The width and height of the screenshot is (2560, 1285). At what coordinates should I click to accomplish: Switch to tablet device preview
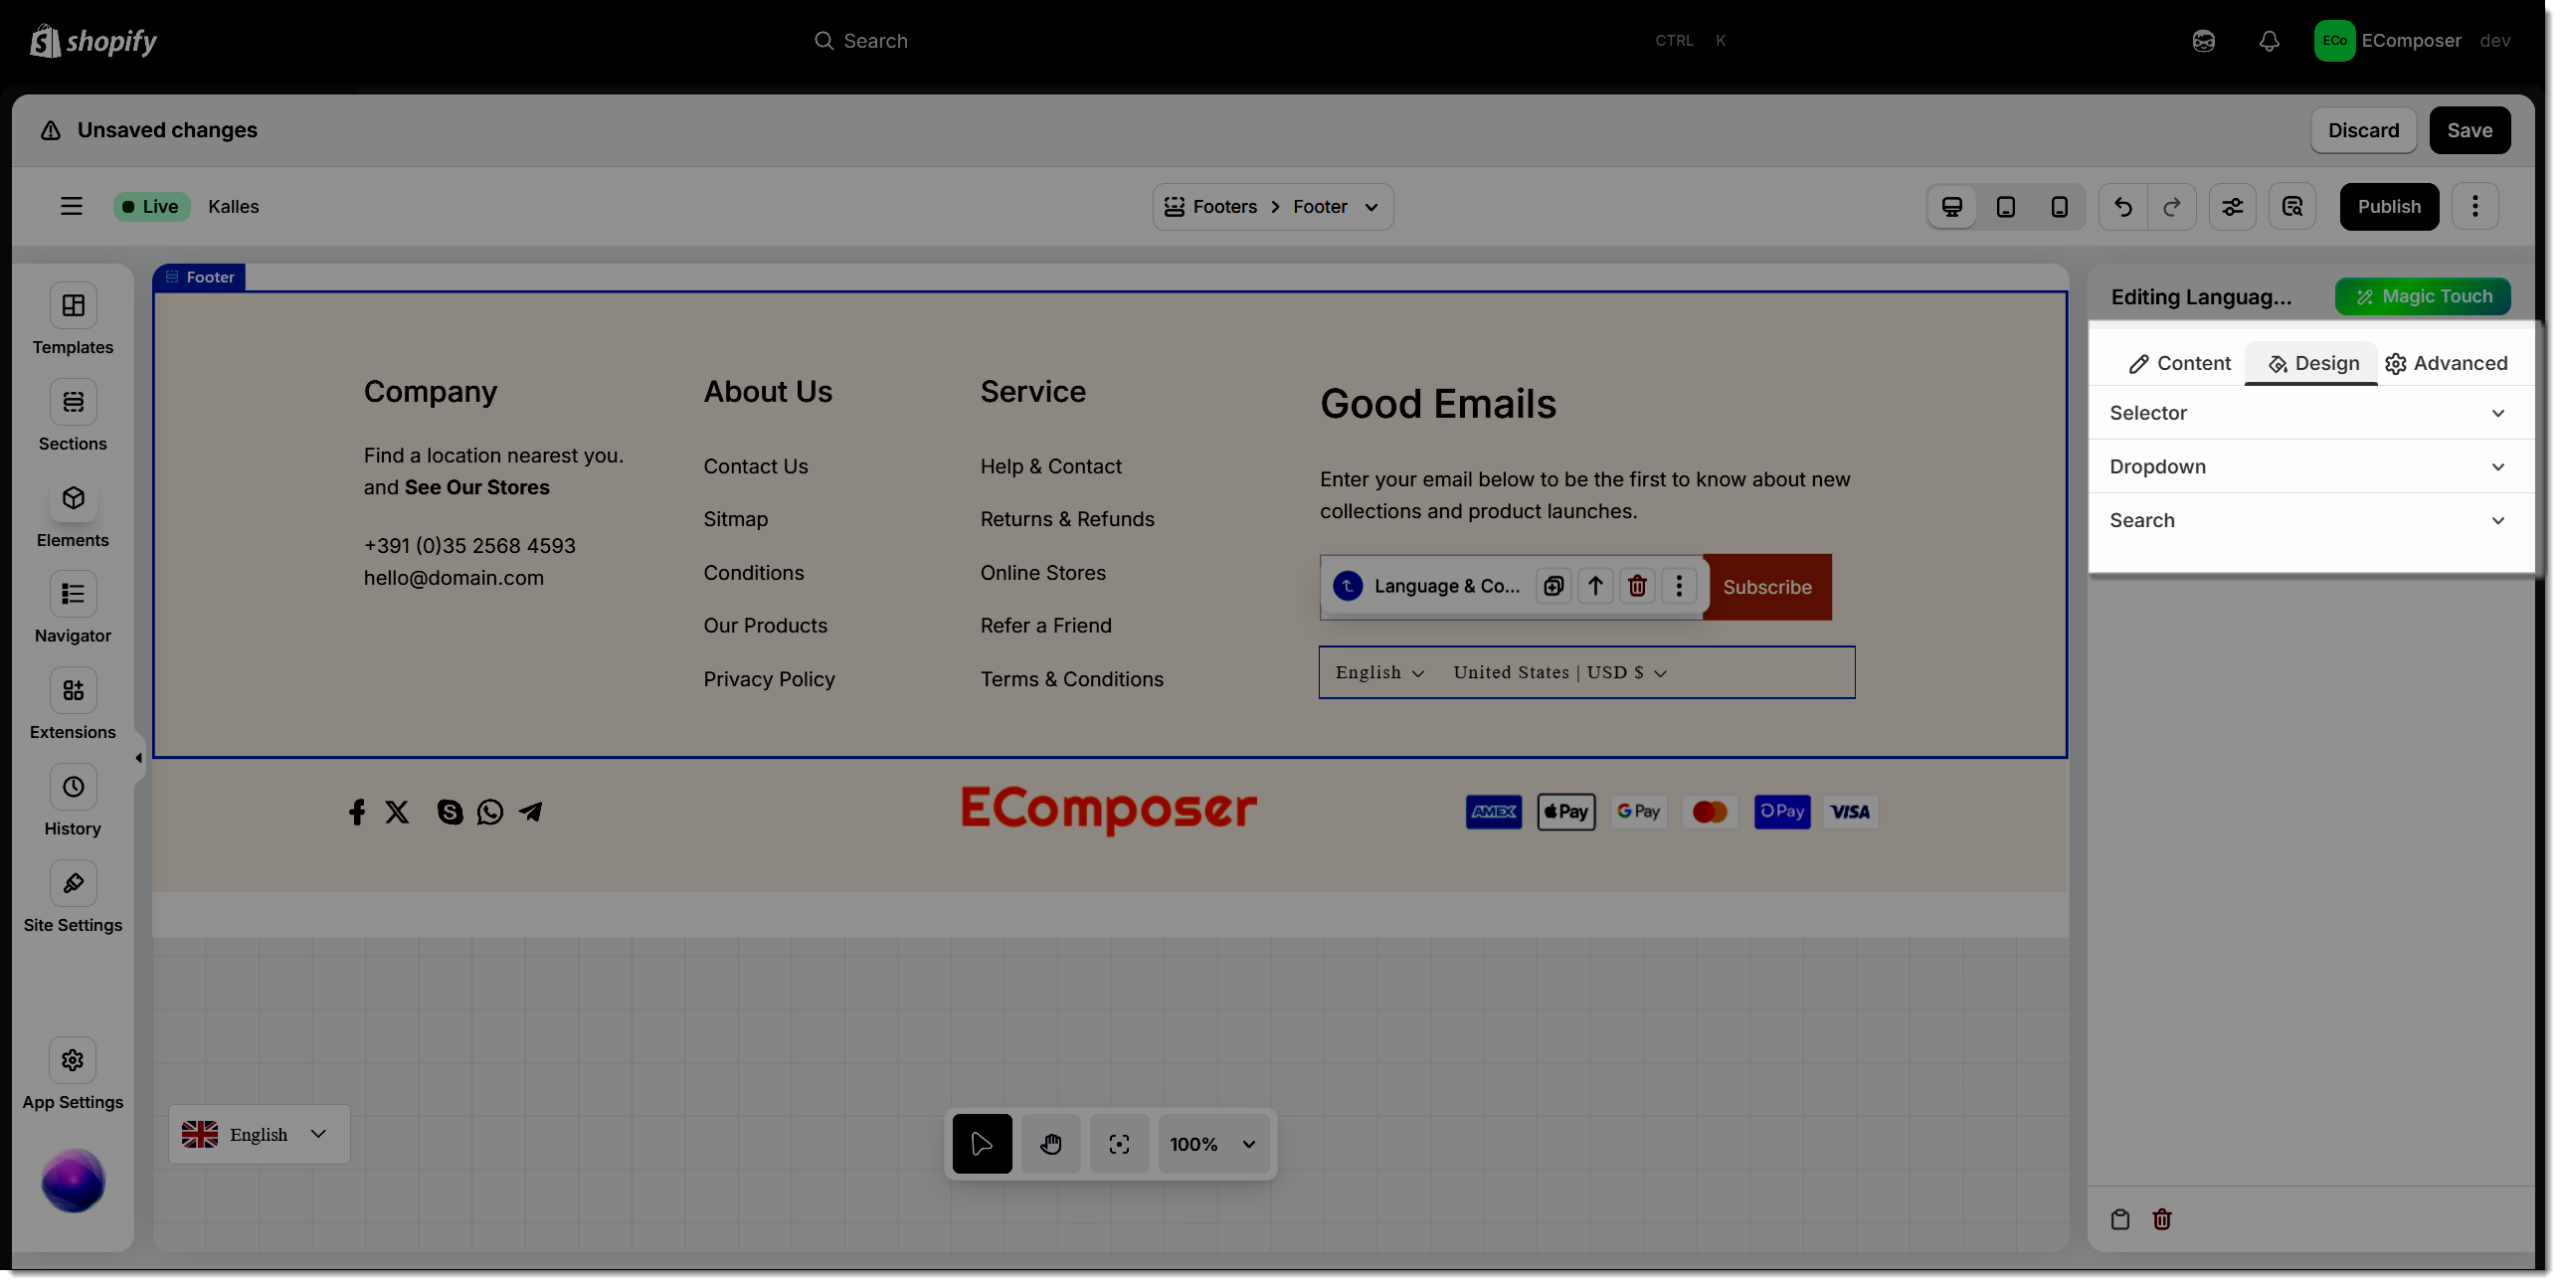click(x=2005, y=207)
